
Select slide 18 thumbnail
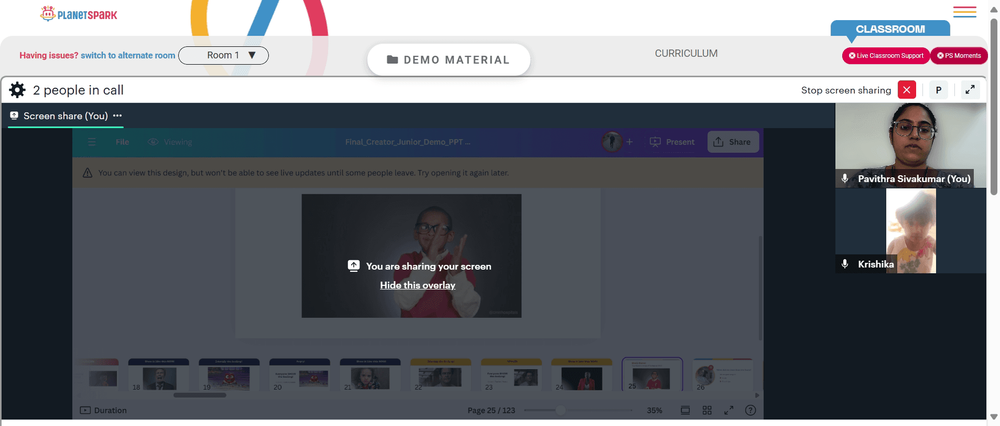pyautogui.click(x=158, y=375)
